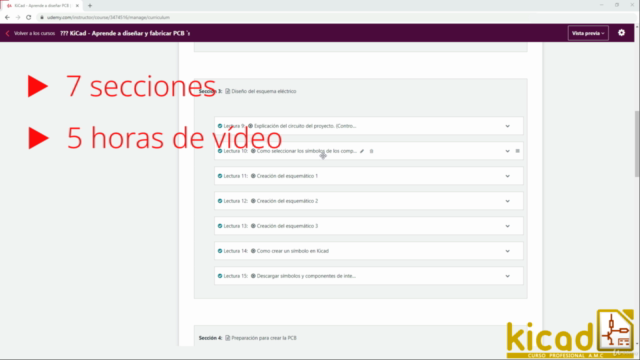Click the Lectura 12 green check icon
640x360 pixels.
[x=220, y=201]
